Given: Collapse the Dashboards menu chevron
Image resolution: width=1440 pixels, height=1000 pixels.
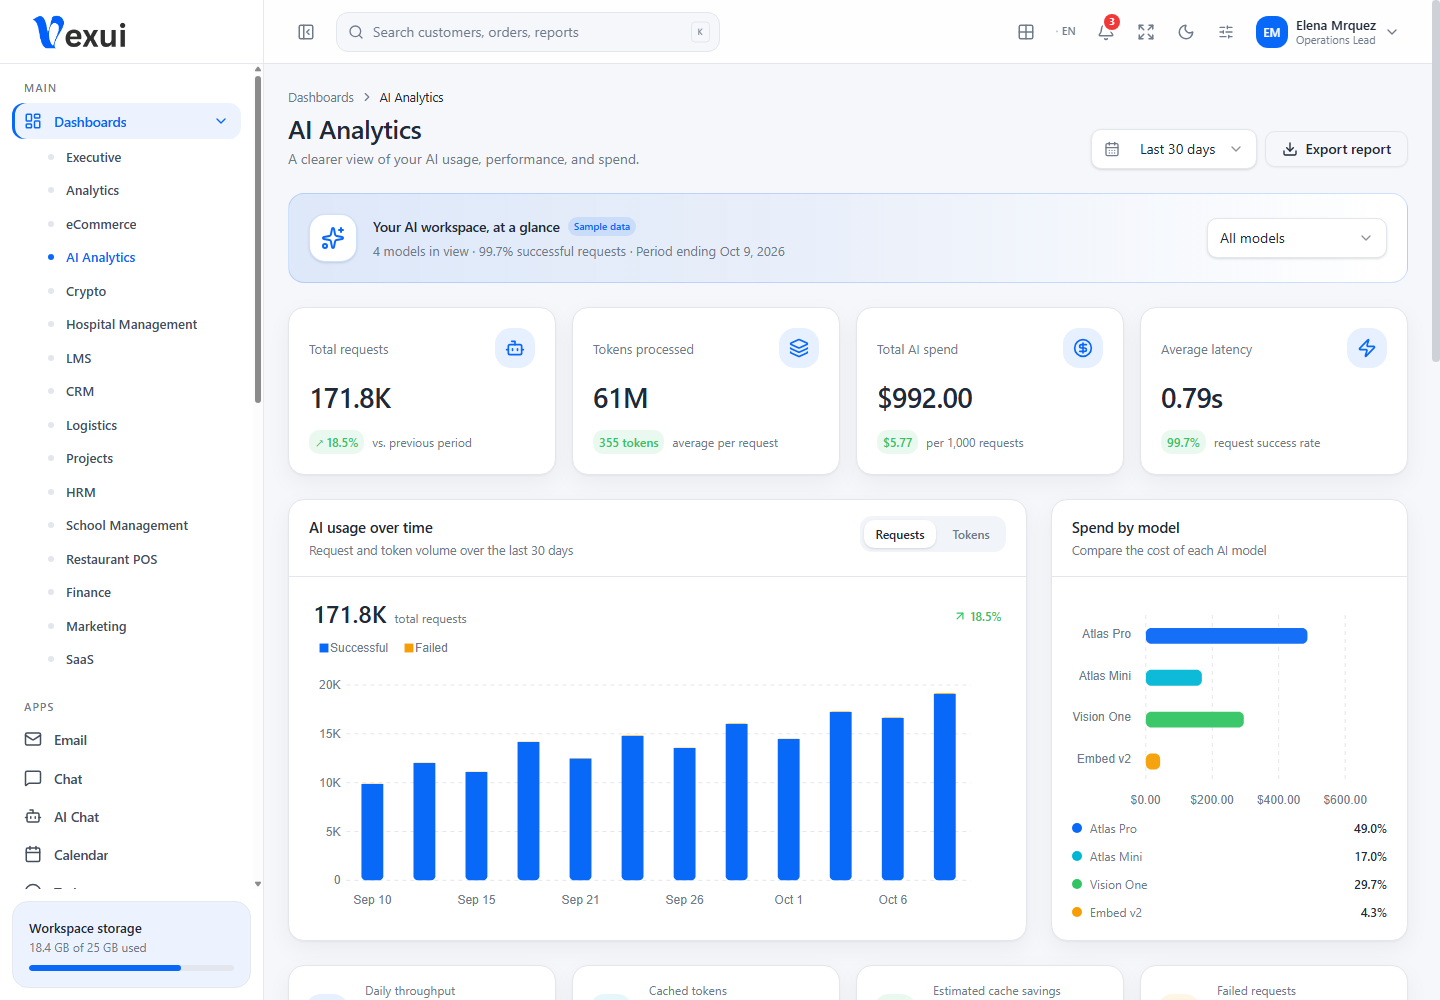Looking at the screenshot, I should point(221,121).
